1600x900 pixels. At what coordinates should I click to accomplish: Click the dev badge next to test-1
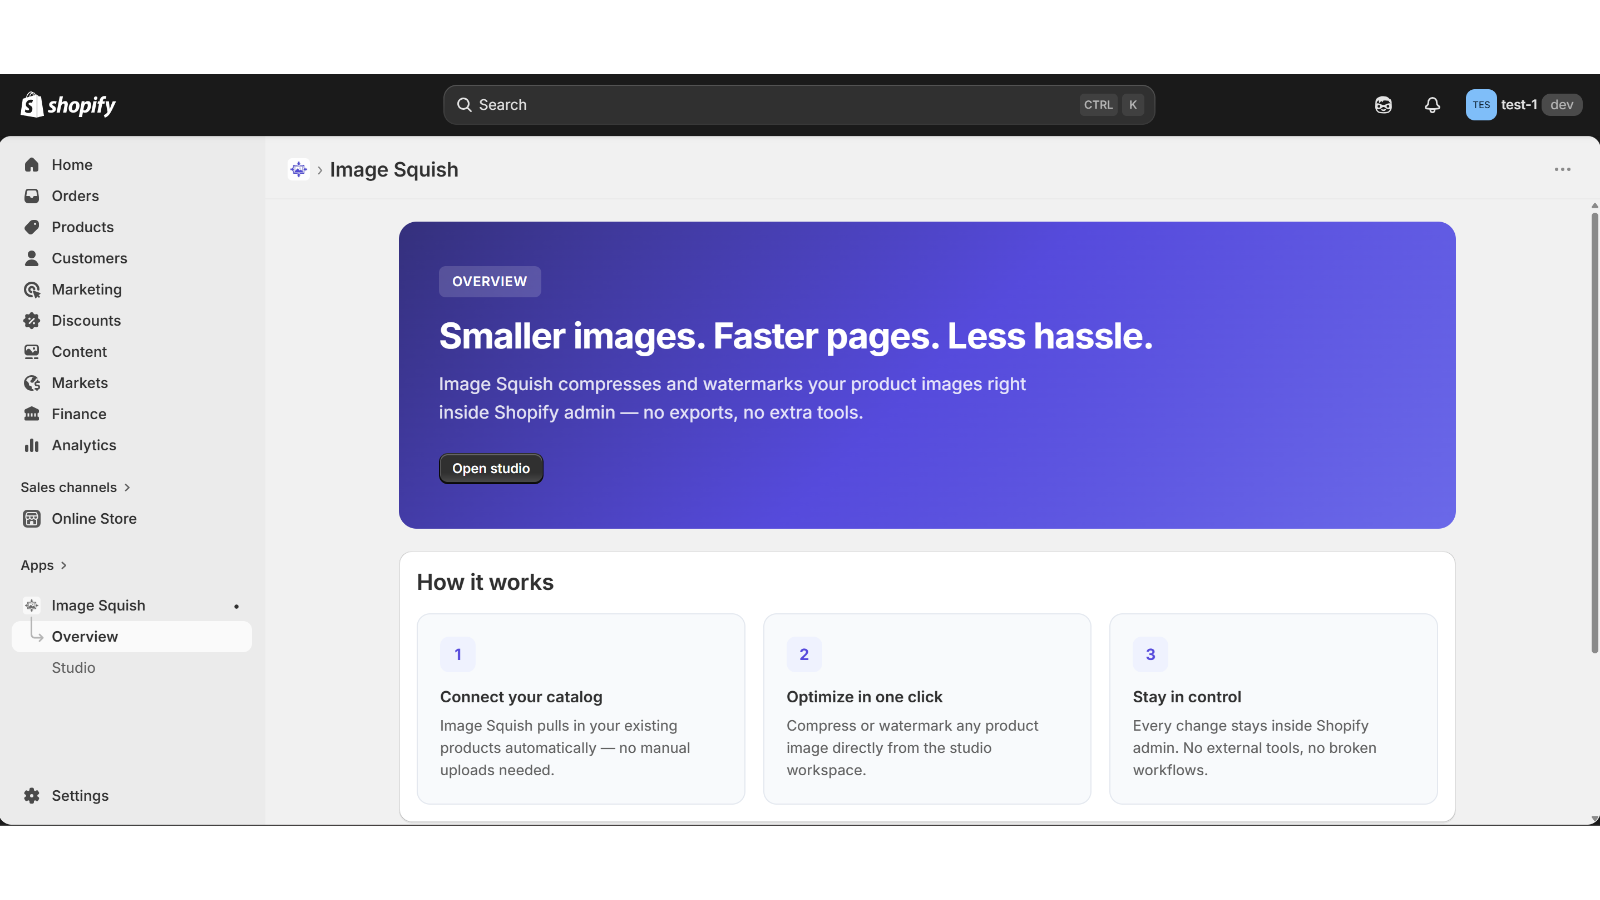(x=1562, y=105)
